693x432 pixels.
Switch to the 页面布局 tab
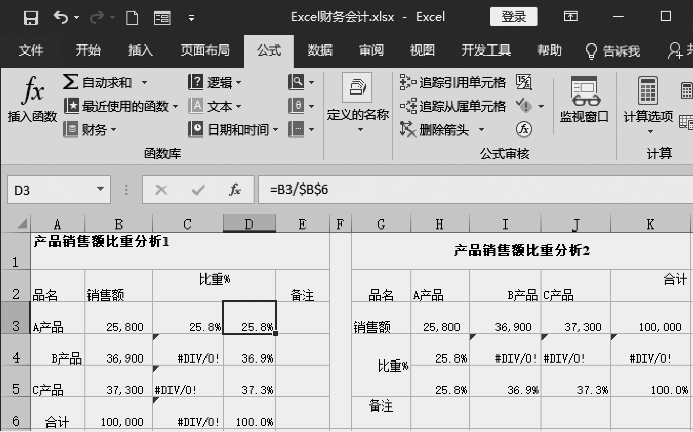205,50
